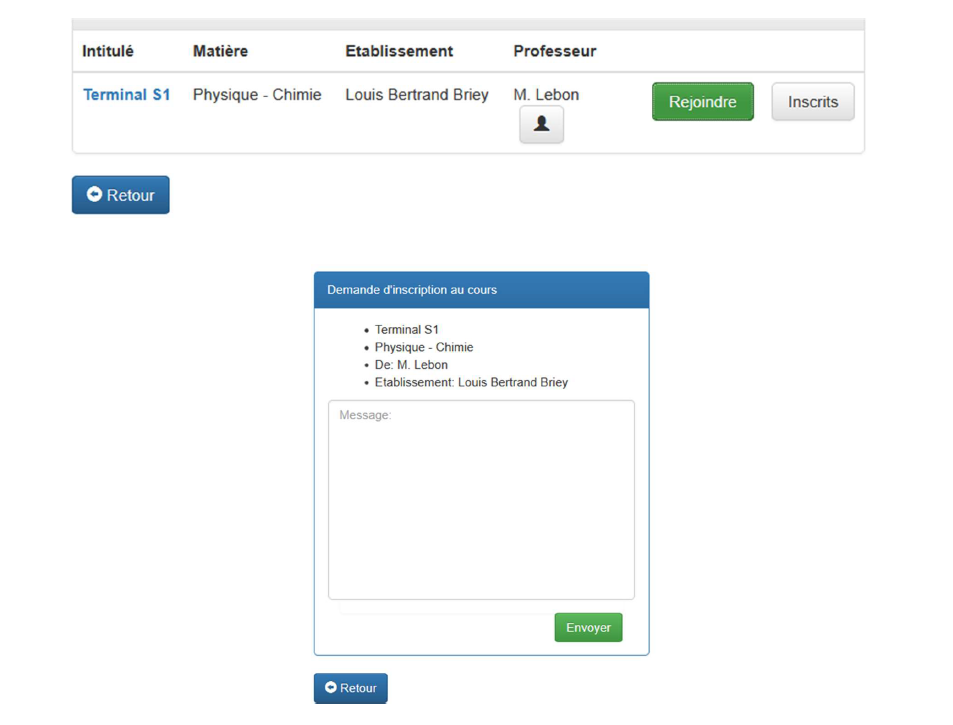Click the Matière column header
Image resolution: width=953 pixels, height=725 pixels.
tap(220, 51)
